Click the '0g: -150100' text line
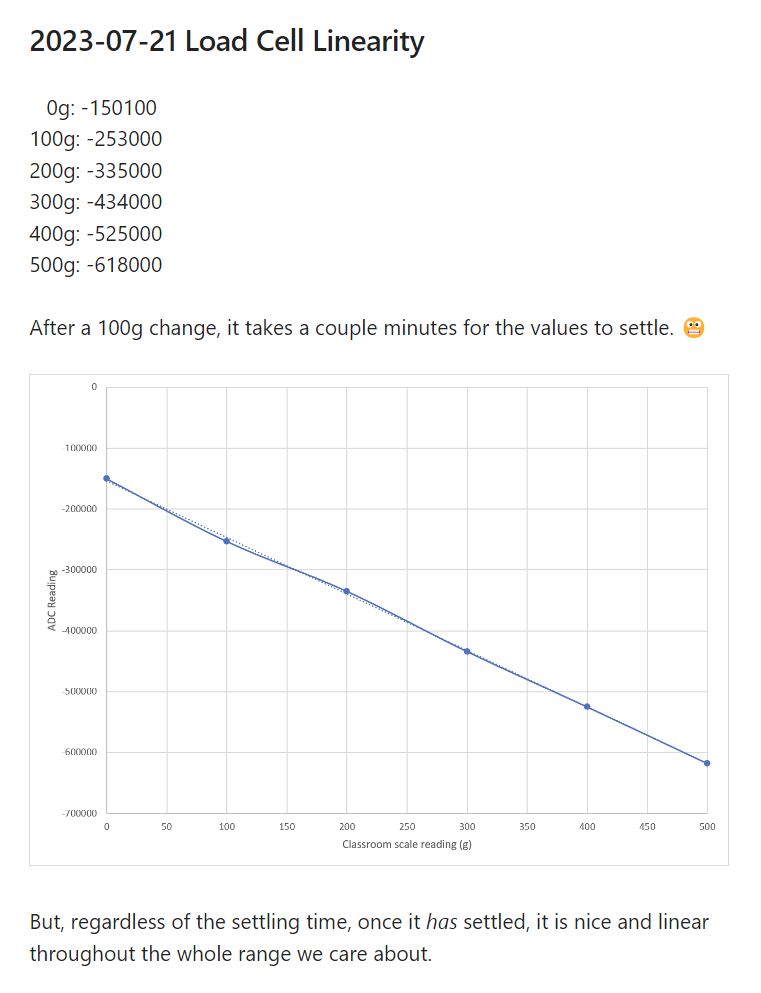761x993 pixels. (101, 108)
